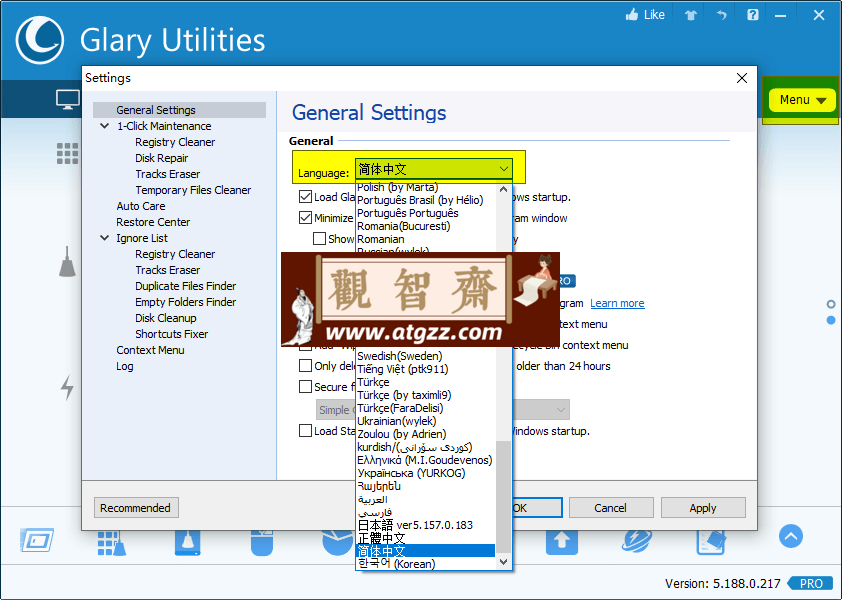
Task: Select the broom cleanup icon in left sidebar
Action: (67, 262)
